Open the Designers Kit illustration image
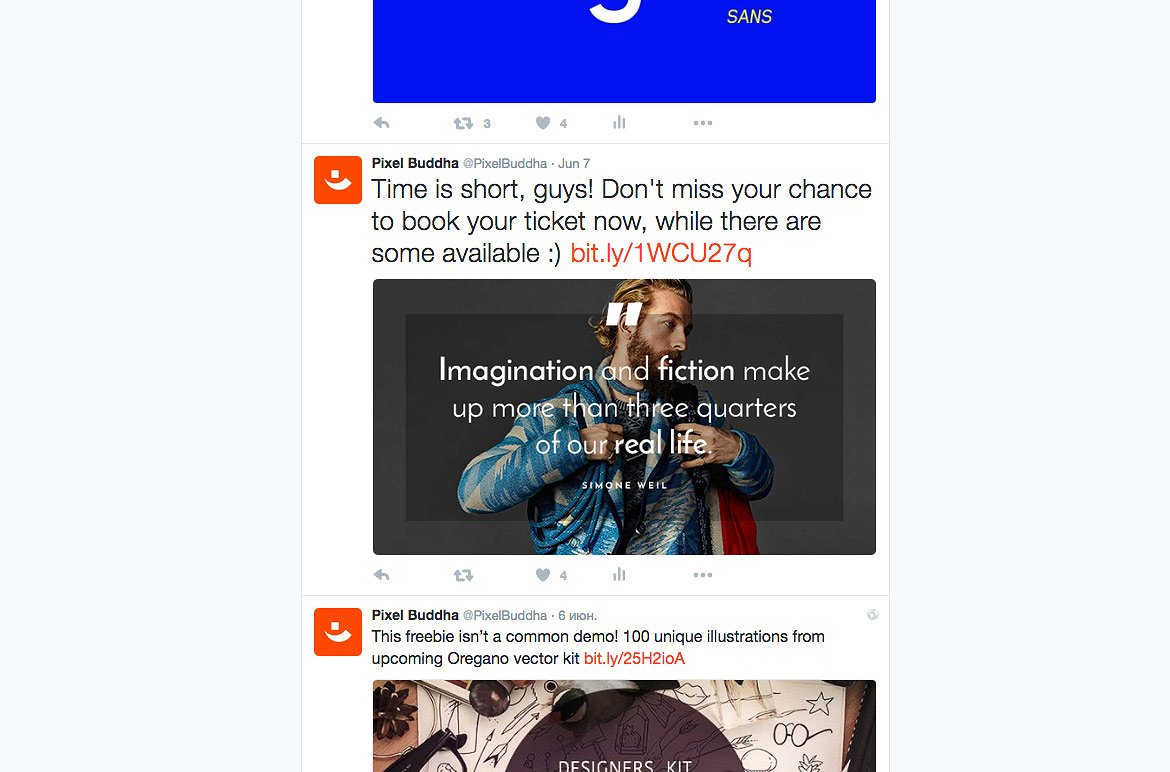The height and width of the screenshot is (772, 1170). coord(625,726)
